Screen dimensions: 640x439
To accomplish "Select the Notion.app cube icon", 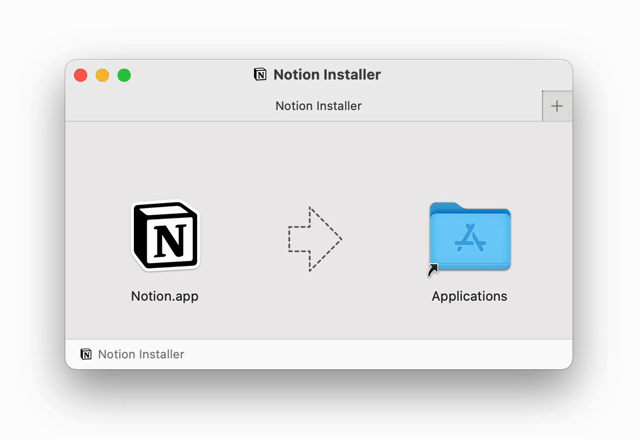I will coord(165,236).
